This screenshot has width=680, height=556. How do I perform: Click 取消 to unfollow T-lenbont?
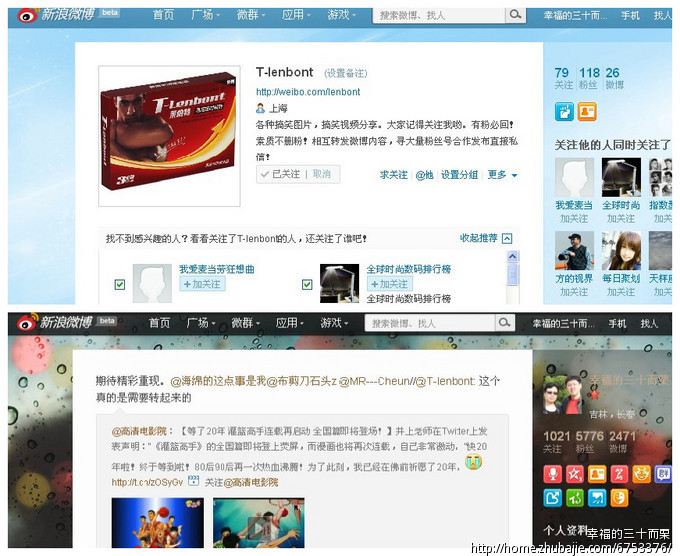tap(321, 174)
